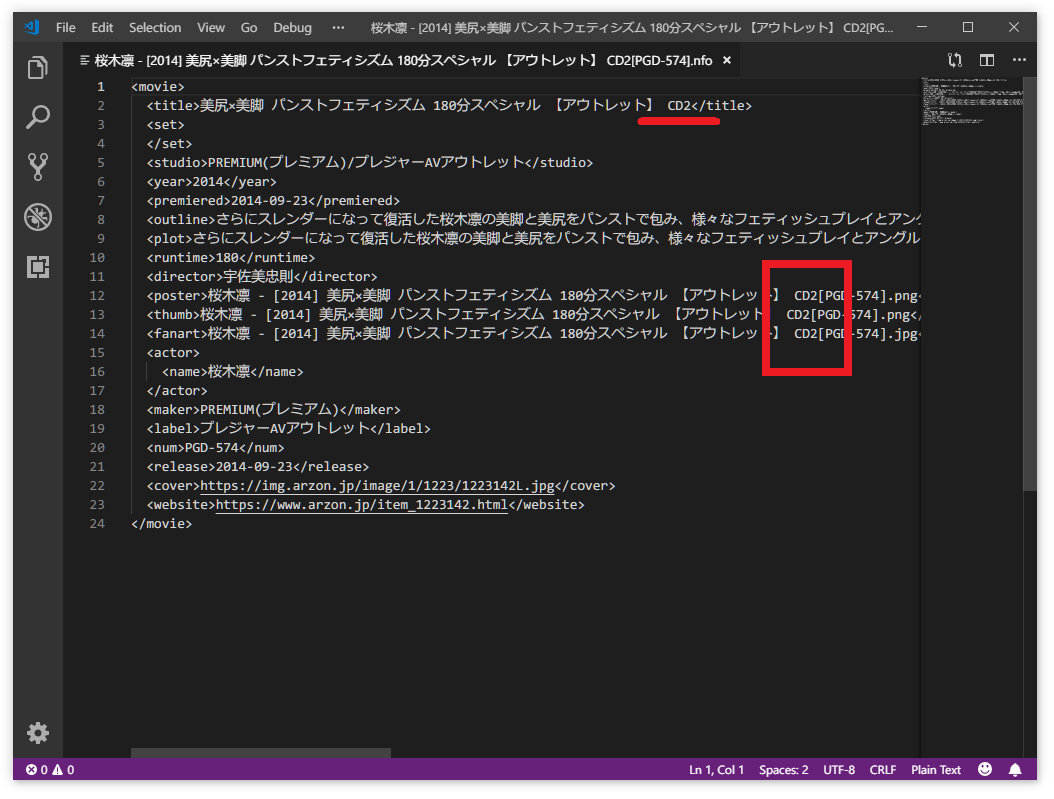Screen dimensions: 1054x799
Task: Open the Search view in activity bar
Action: tap(38, 117)
